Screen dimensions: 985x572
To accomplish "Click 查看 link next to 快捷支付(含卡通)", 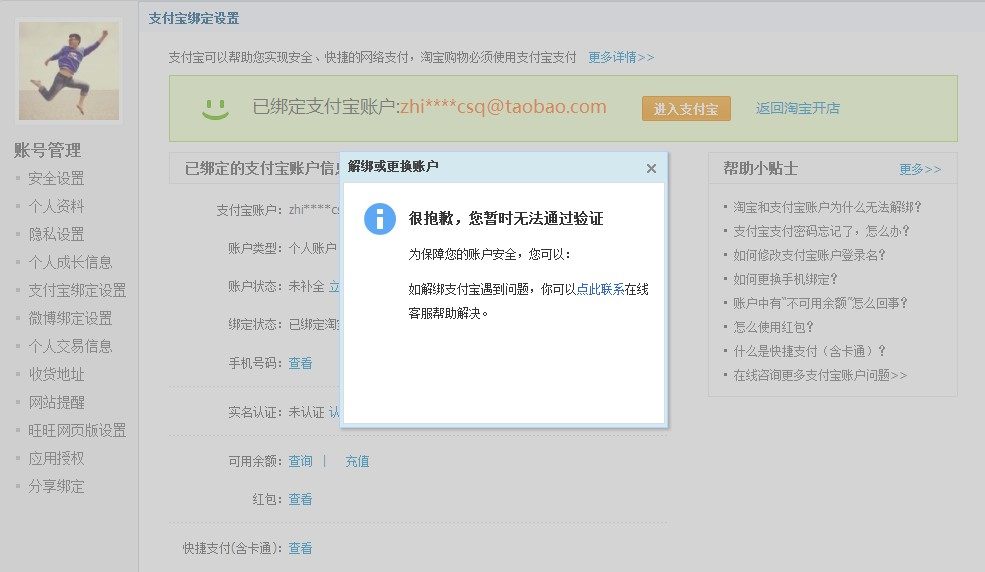I will click(x=300, y=548).
